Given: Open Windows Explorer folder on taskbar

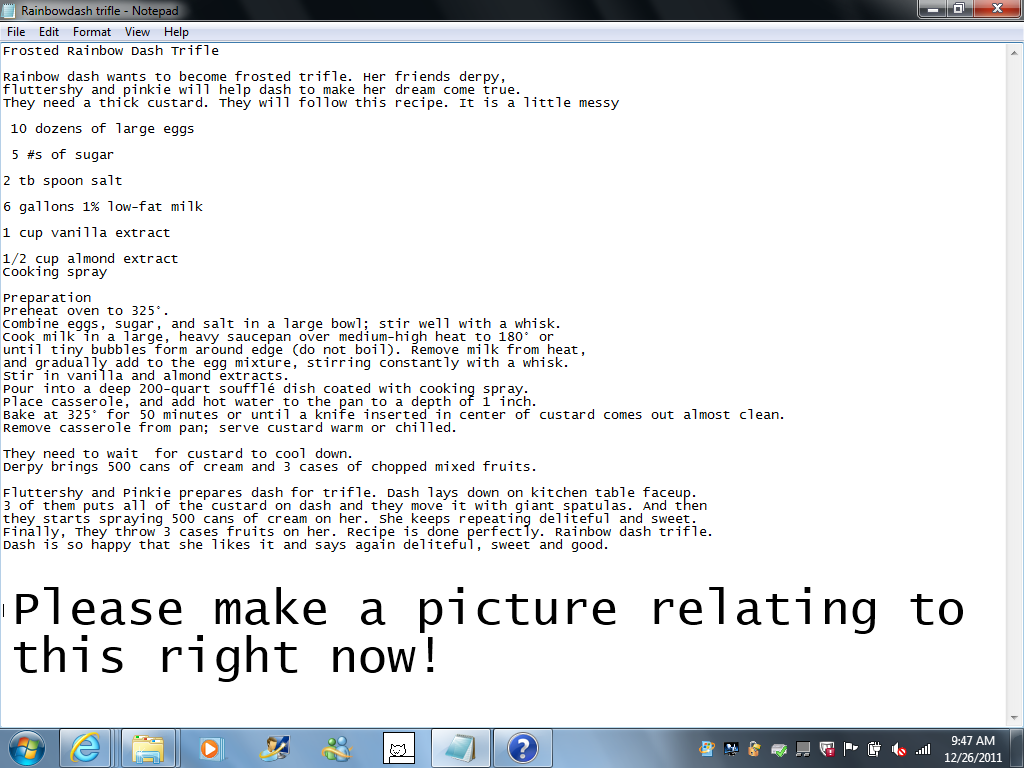Looking at the screenshot, I should click(148, 748).
